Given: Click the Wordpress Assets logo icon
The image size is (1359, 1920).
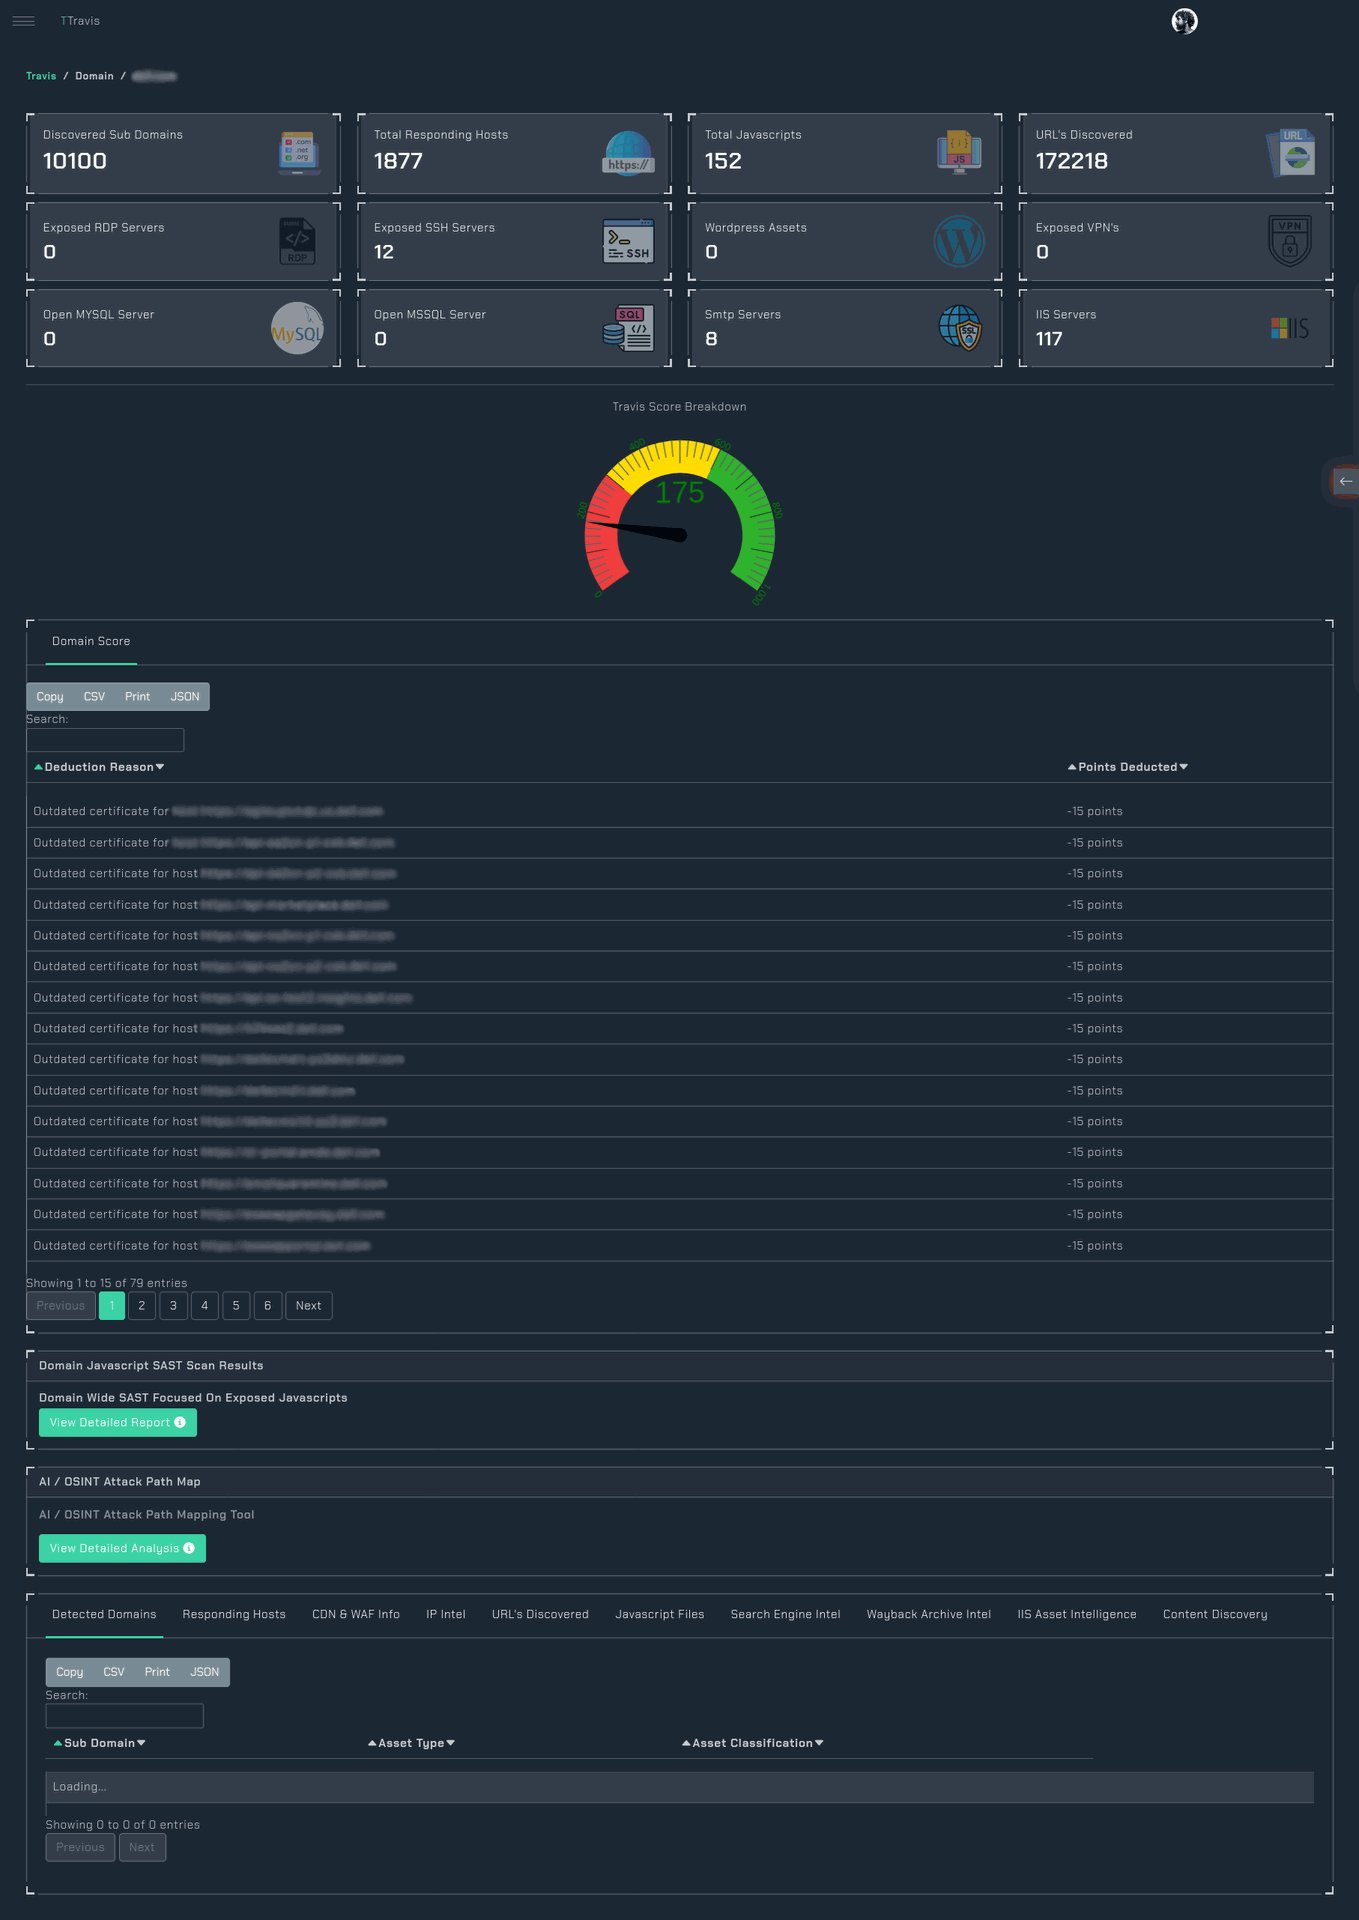Looking at the screenshot, I should click(959, 241).
